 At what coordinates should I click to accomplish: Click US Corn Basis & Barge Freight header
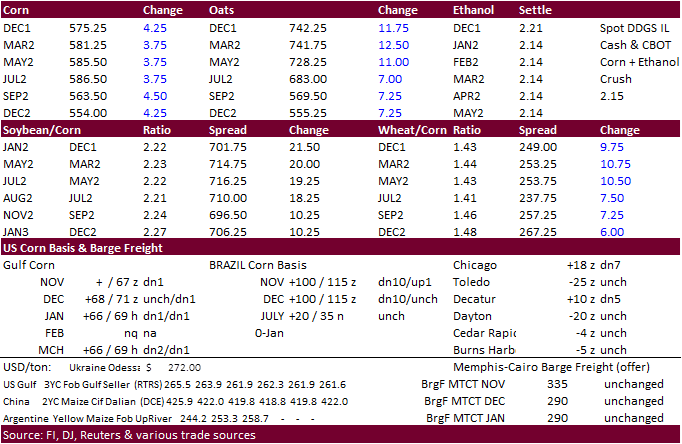(x=83, y=248)
